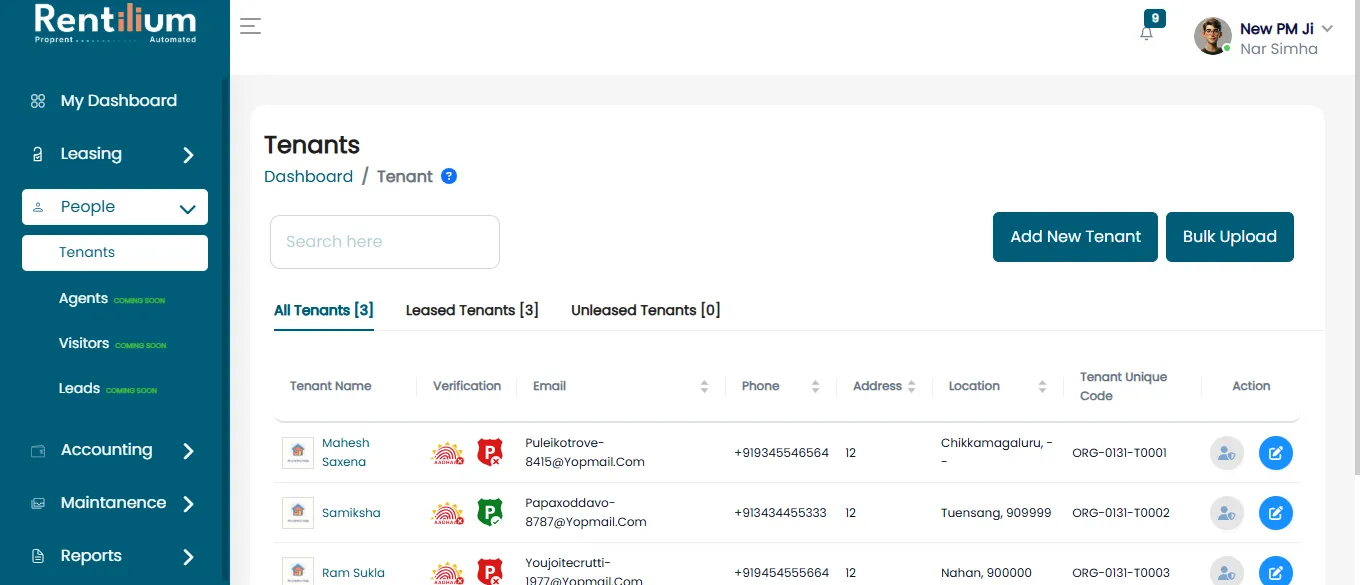Click the red police verification shield for Mahesh Saxena
The height and width of the screenshot is (585, 1360).
pyautogui.click(x=489, y=453)
